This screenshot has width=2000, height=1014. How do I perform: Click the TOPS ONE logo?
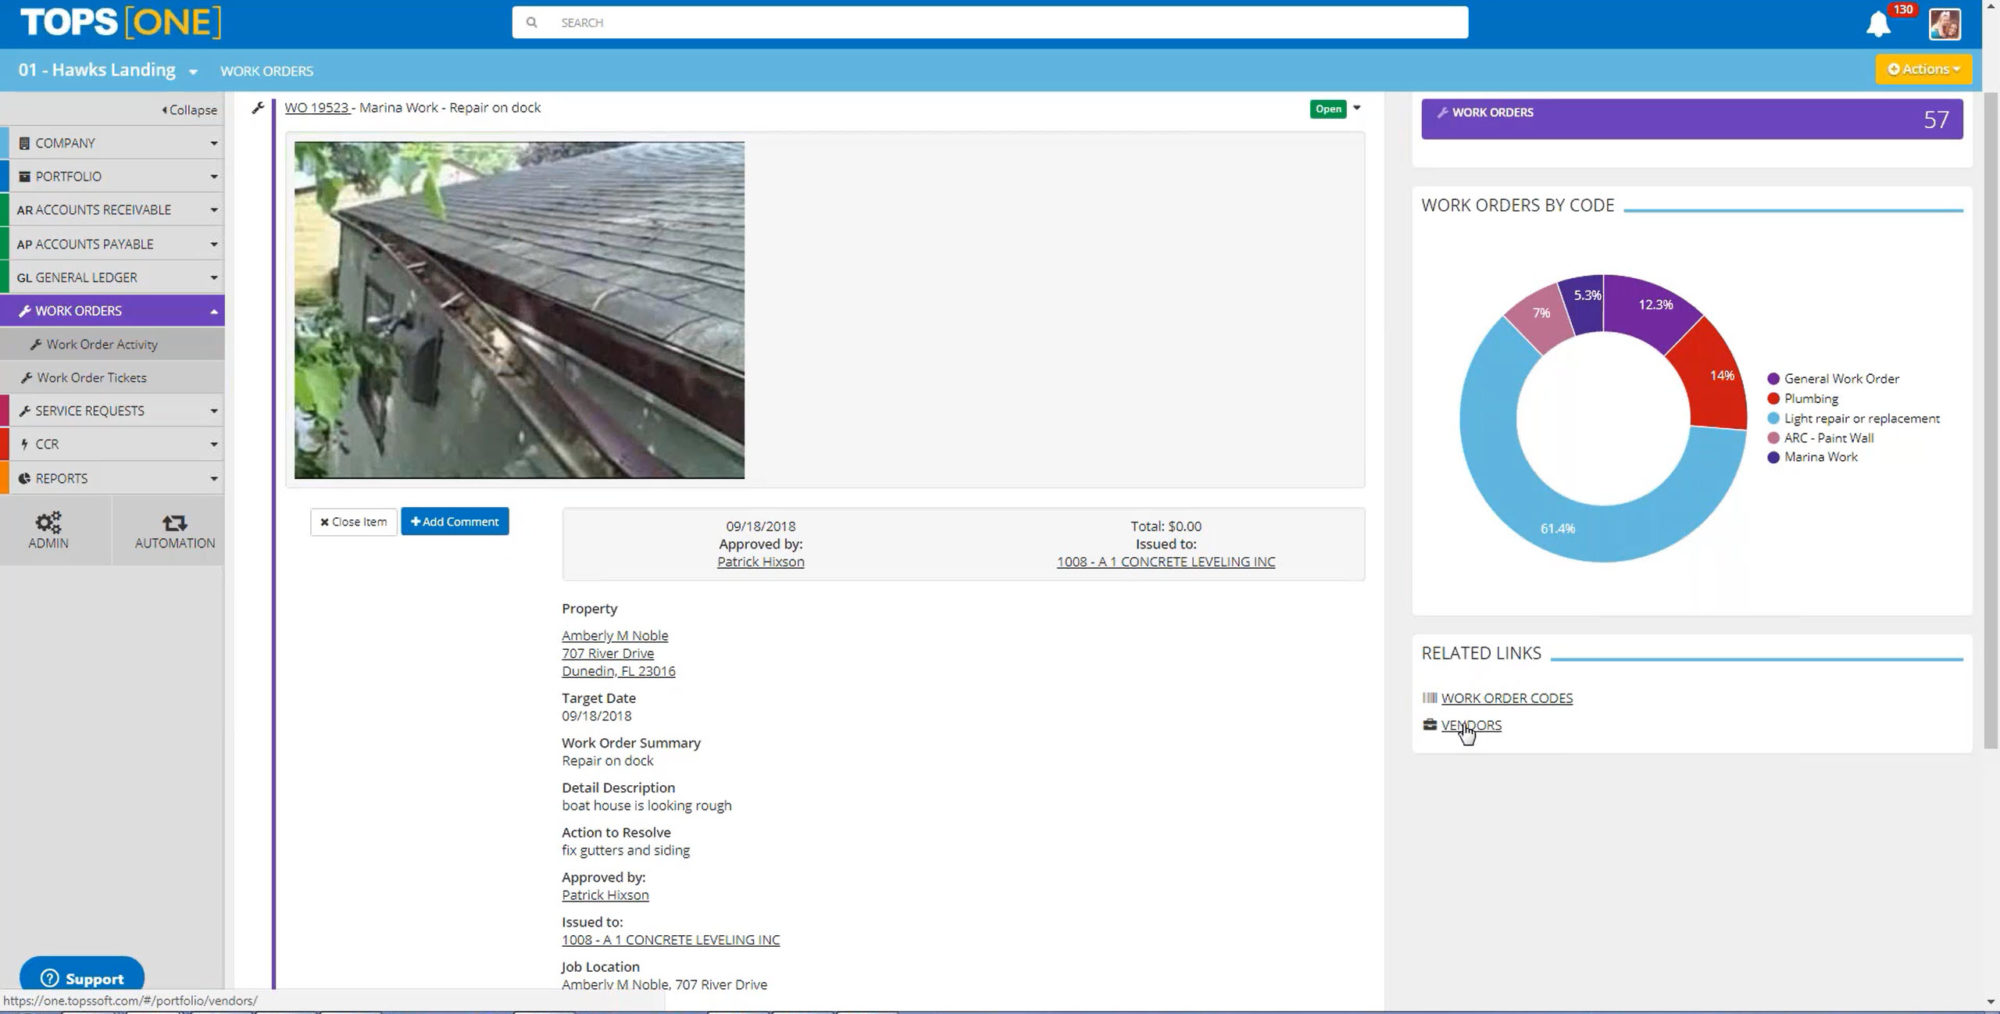(x=120, y=22)
